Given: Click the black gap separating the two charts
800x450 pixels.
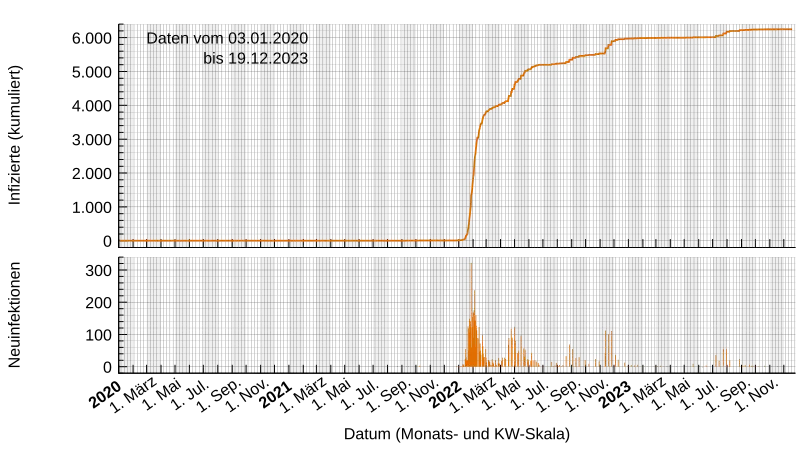Looking at the screenshot, I should pos(400,251).
